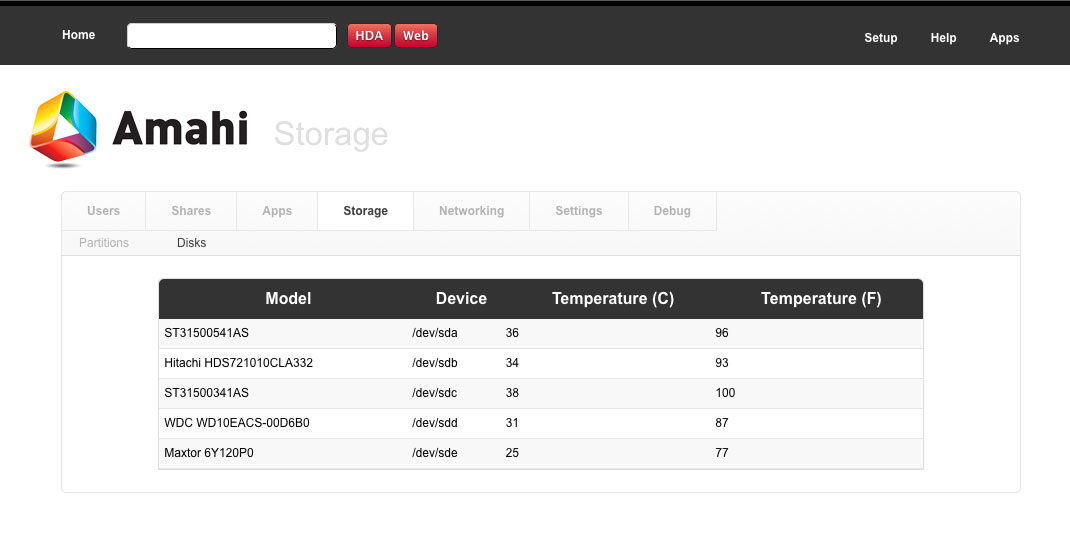Open the Settings tab

579,211
